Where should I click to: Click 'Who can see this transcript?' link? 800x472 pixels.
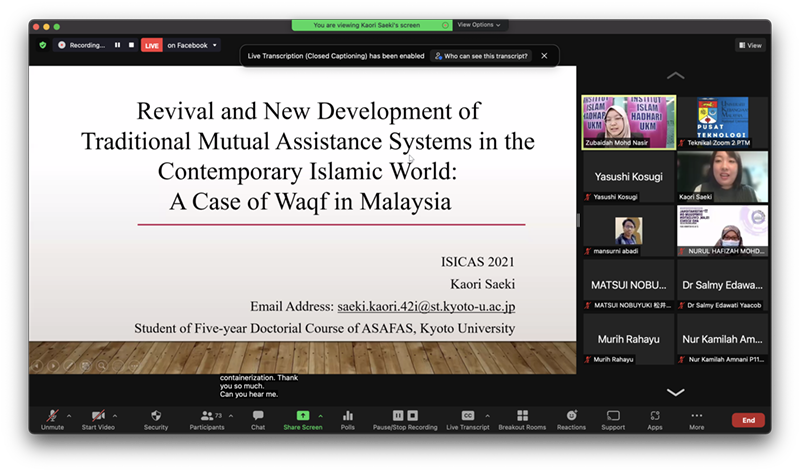click(x=481, y=56)
